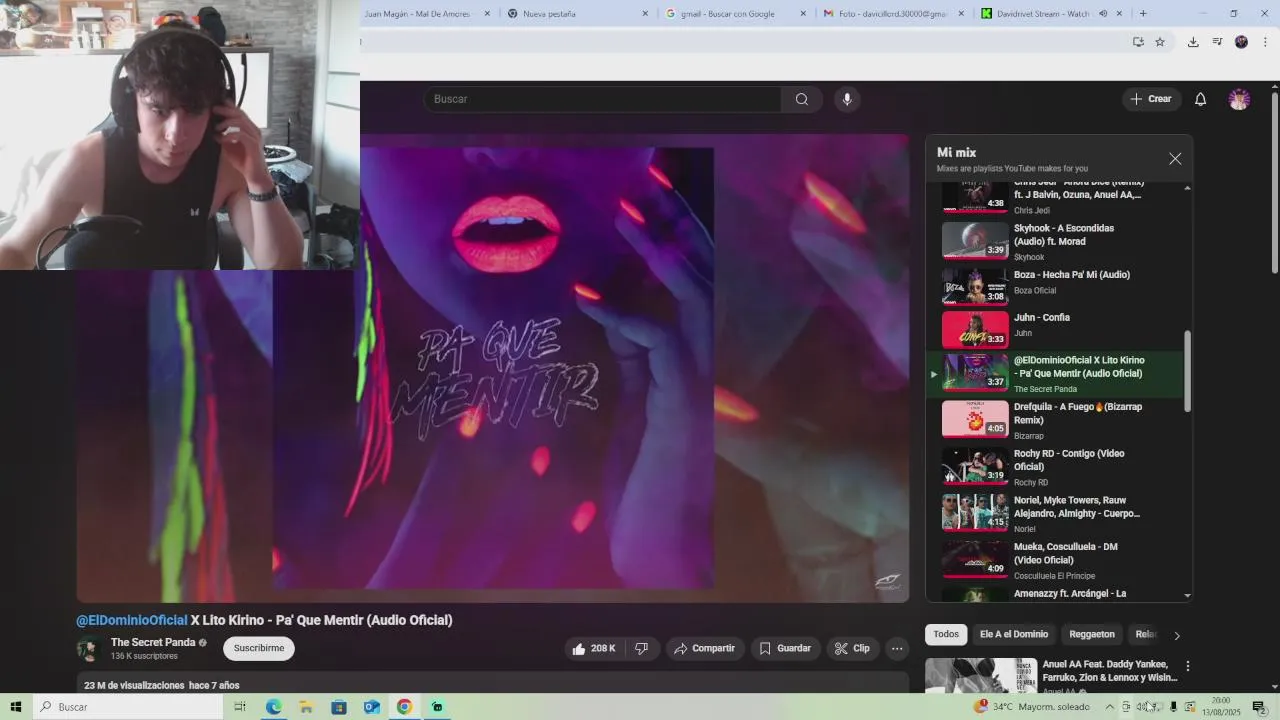
Task: Select the Ele A el Dominio chip
Action: coord(1014,634)
